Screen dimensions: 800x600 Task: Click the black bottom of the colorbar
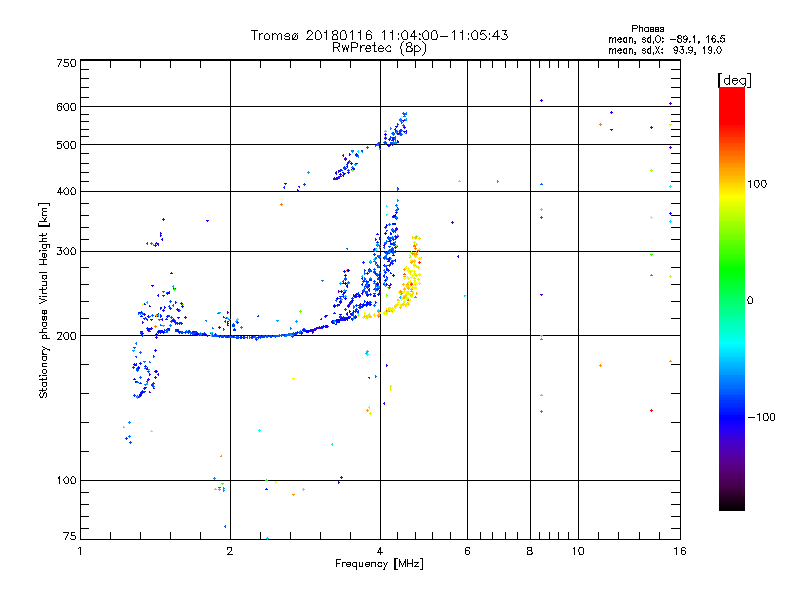(x=732, y=503)
